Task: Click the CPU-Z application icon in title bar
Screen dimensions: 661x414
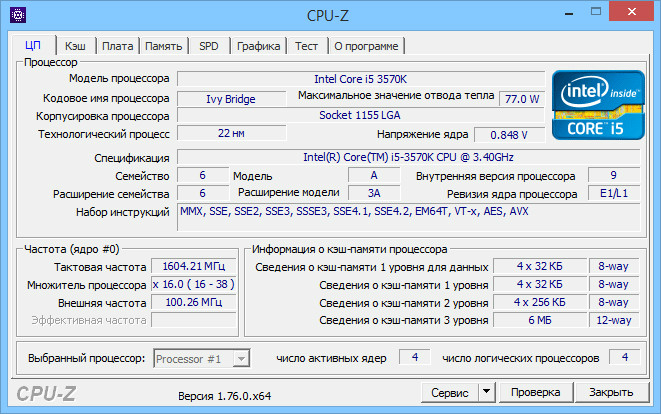Action: pyautogui.click(x=18, y=15)
